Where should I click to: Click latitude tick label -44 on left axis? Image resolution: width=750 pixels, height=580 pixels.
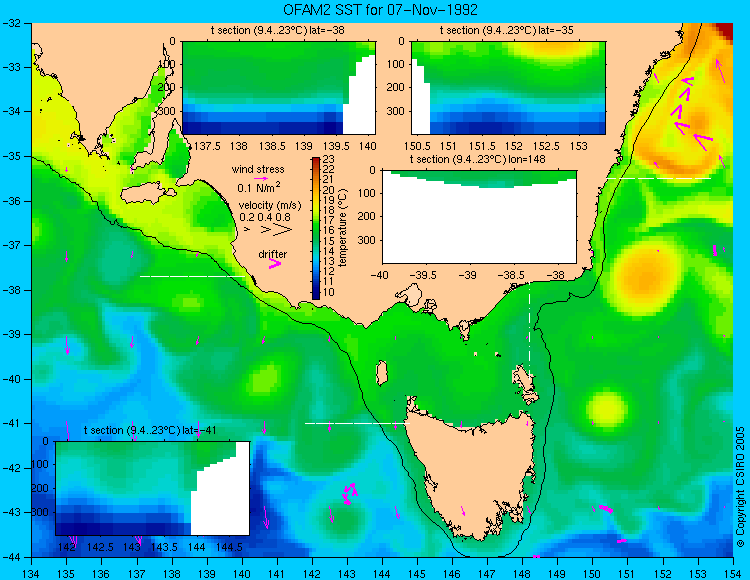(11, 557)
